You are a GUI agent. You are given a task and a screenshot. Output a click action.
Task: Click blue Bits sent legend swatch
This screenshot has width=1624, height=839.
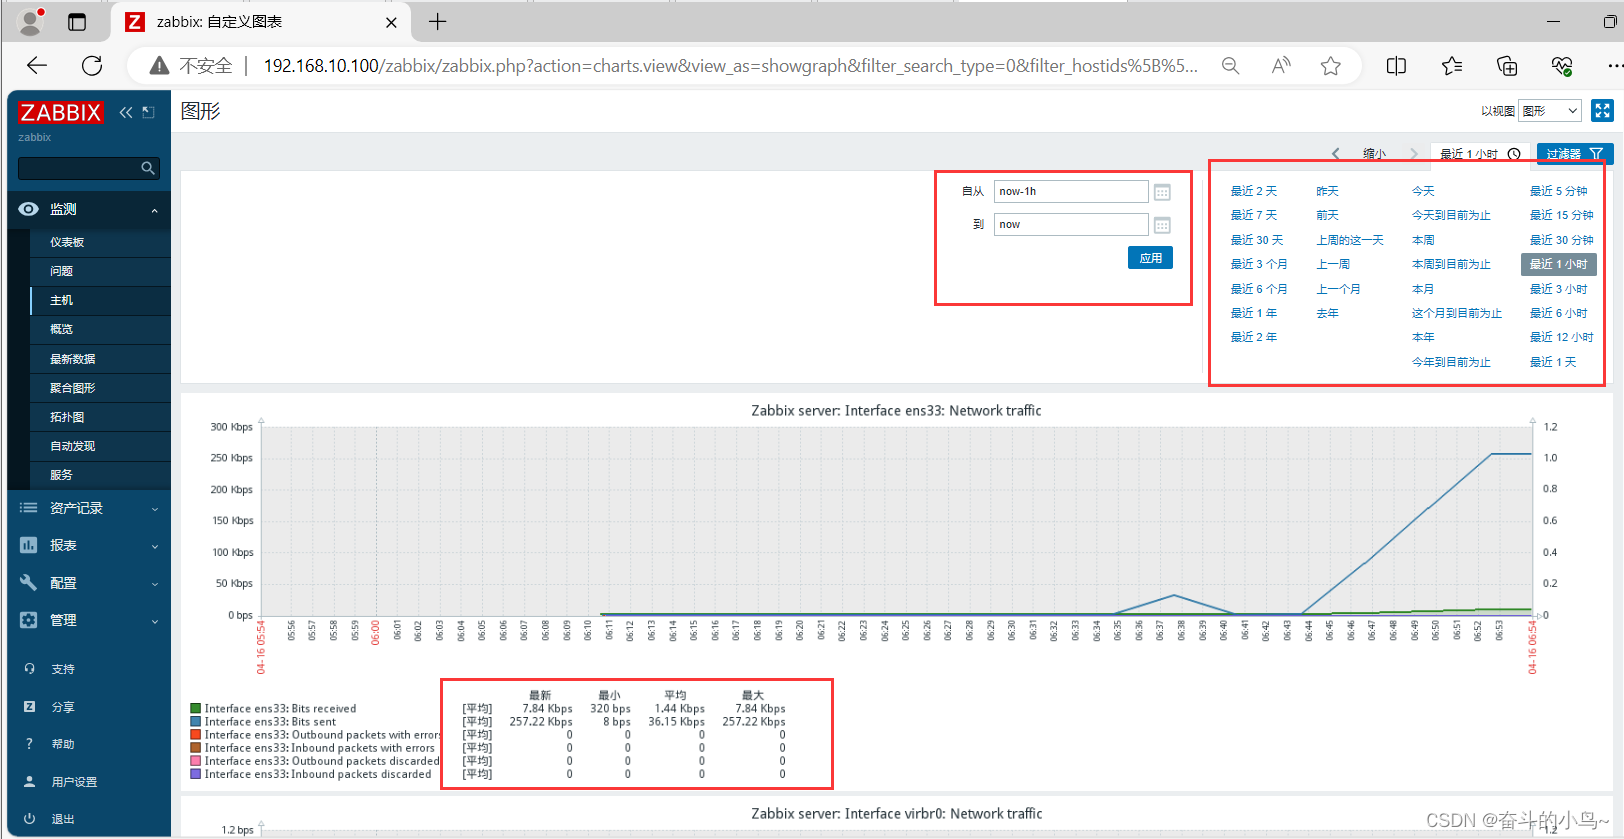[x=196, y=721]
